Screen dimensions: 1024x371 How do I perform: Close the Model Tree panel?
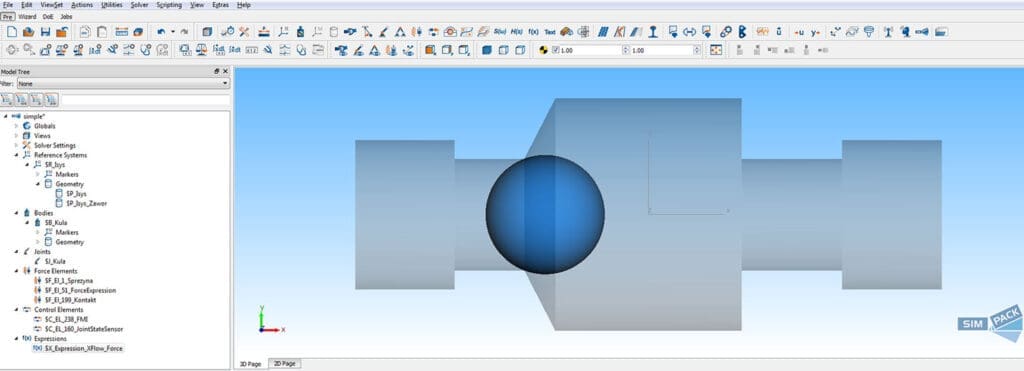(x=225, y=71)
